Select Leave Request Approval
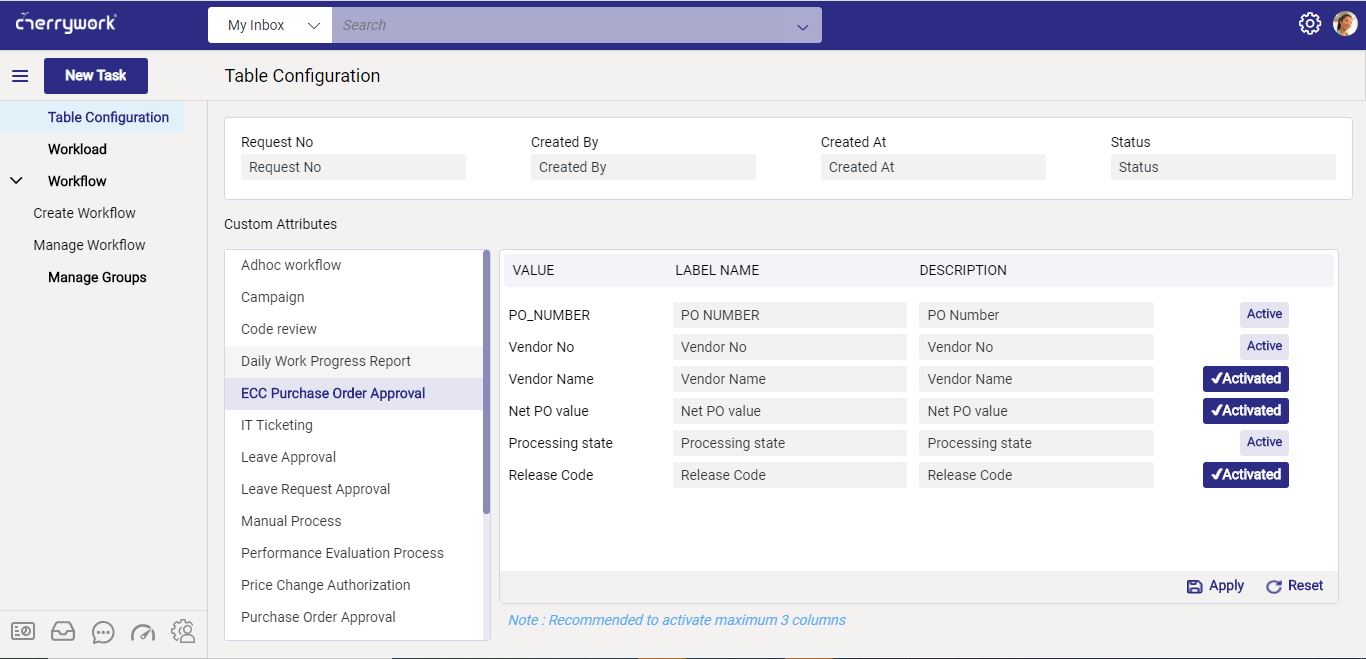 [354, 489]
